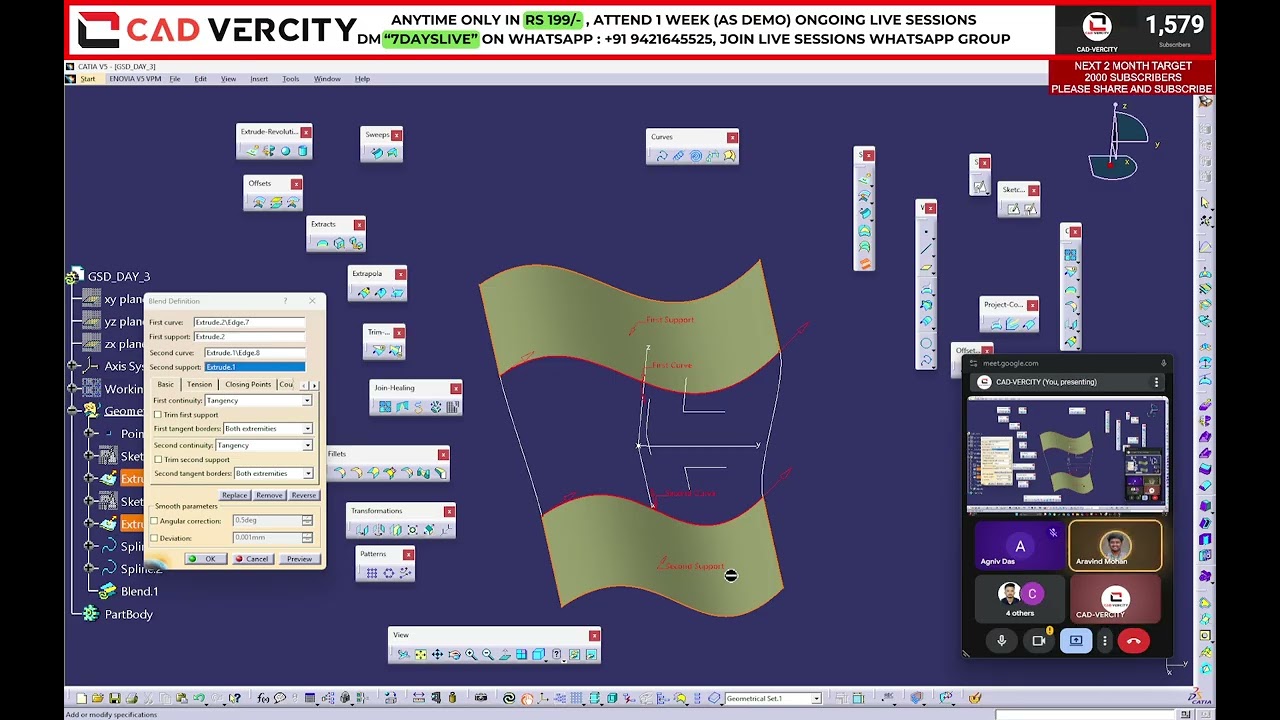Select GSD_DAY_3 root tree node
This screenshot has height=720, width=1280.
pos(118,277)
